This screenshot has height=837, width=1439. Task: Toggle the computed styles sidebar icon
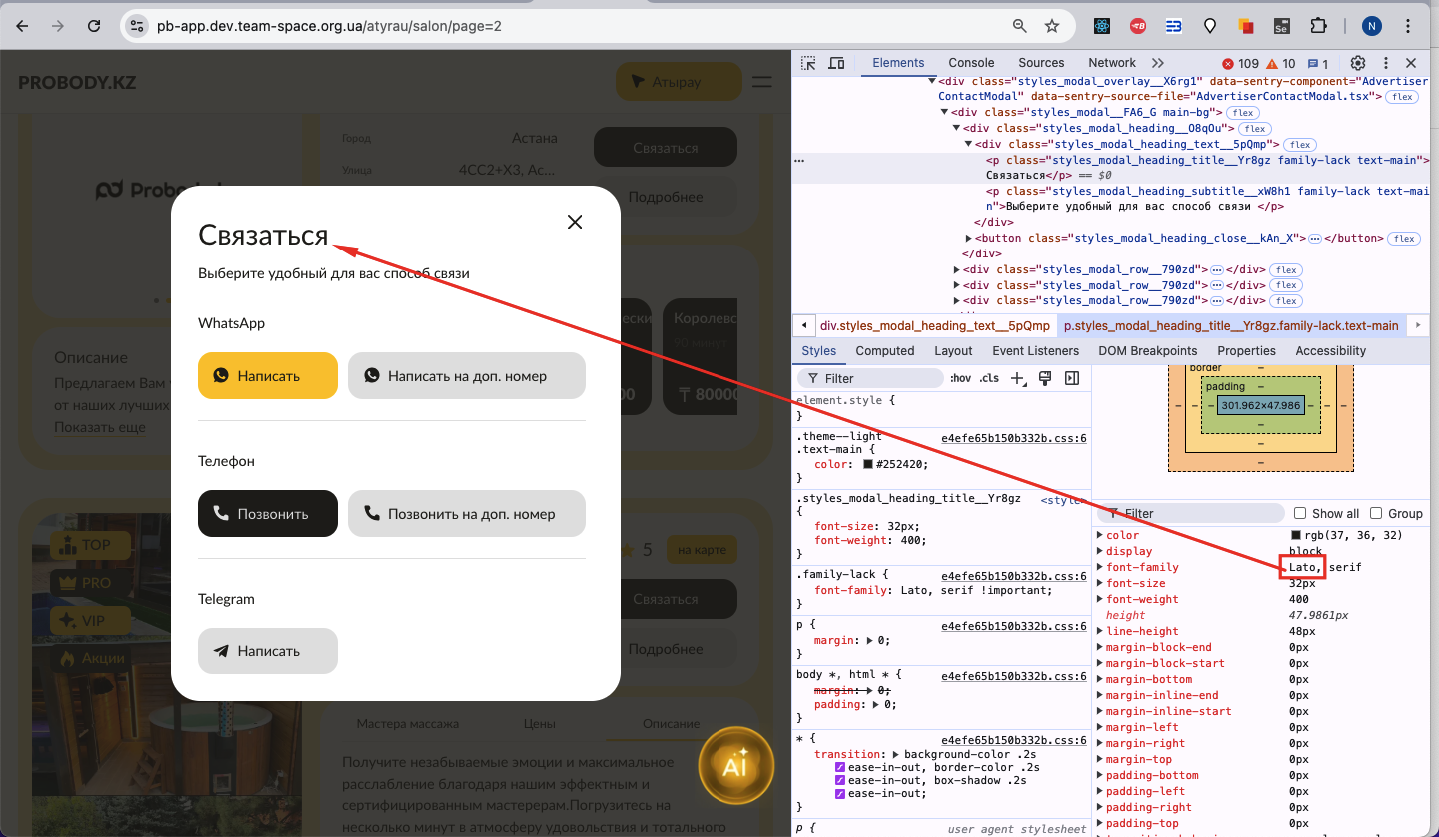coord(1072,378)
